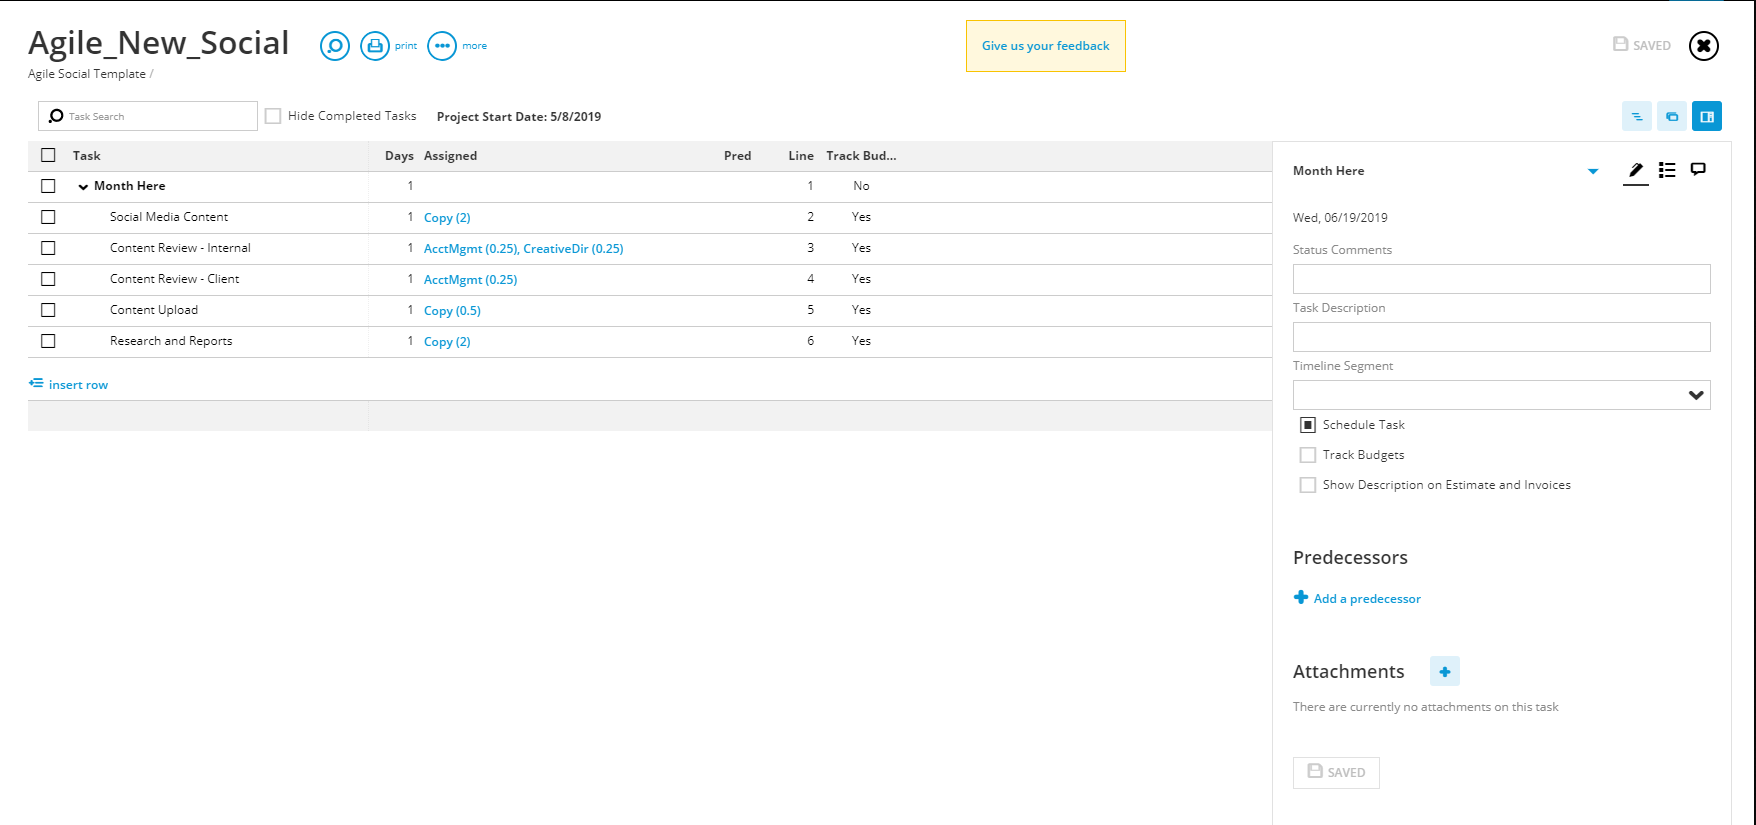The width and height of the screenshot is (1756, 825).
Task: Open the checklist tab icon
Action: tap(1667, 170)
